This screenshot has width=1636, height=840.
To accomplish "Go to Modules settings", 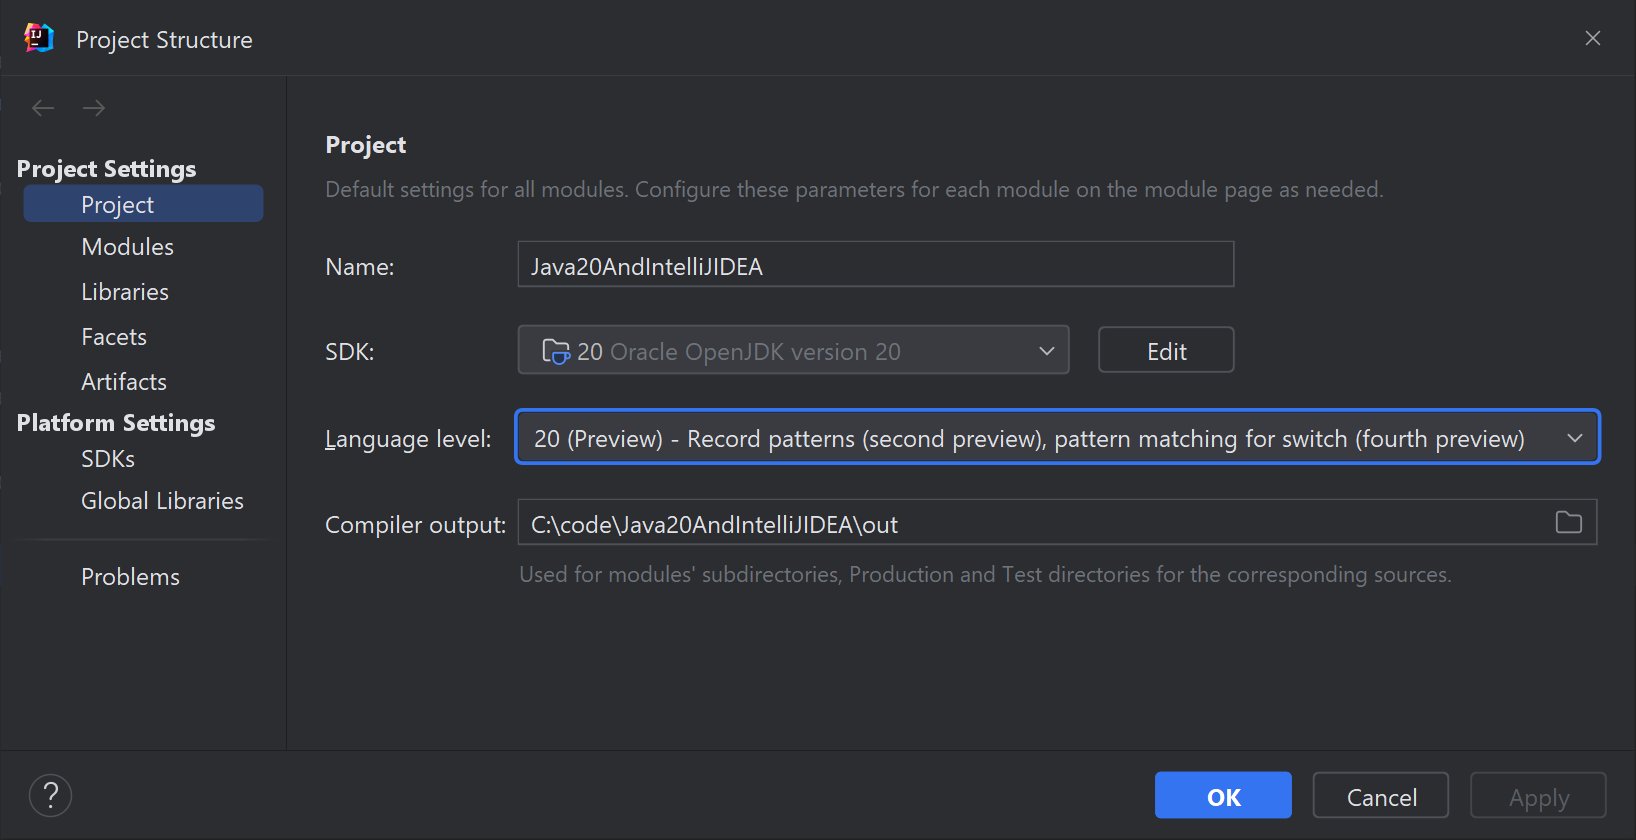I will point(127,247).
